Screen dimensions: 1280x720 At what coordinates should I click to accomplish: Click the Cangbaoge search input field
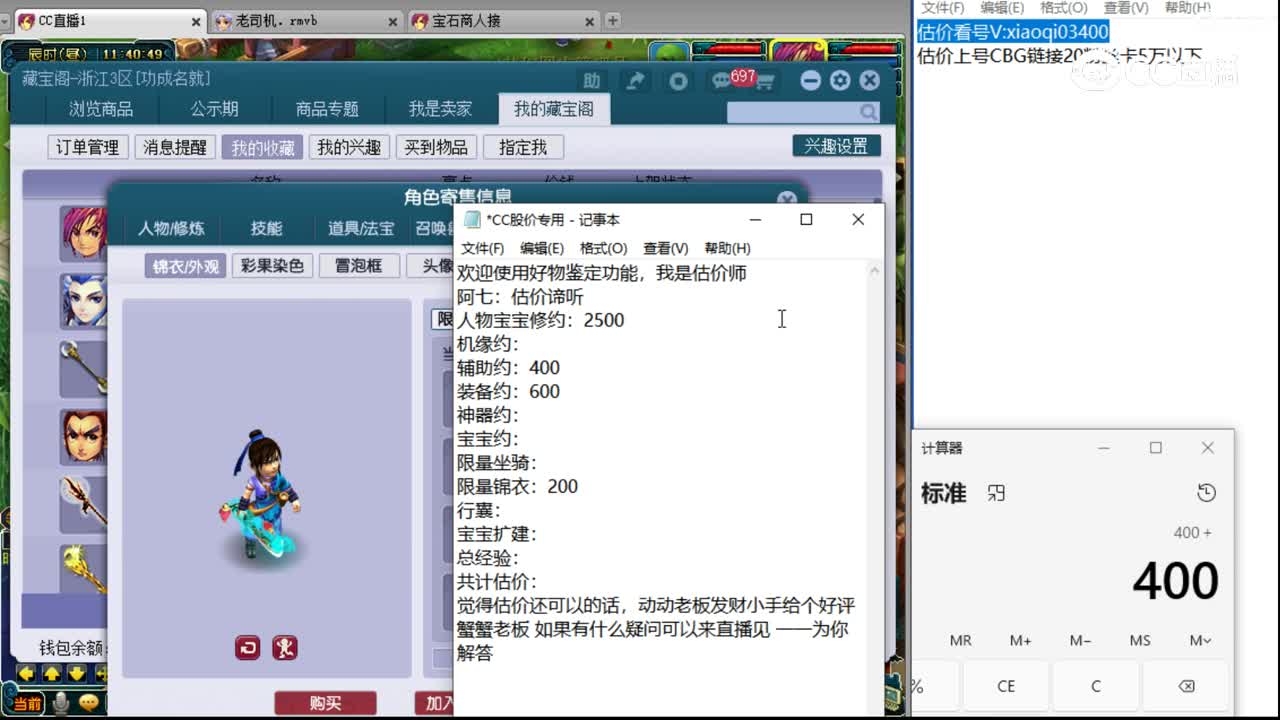[x=792, y=112]
